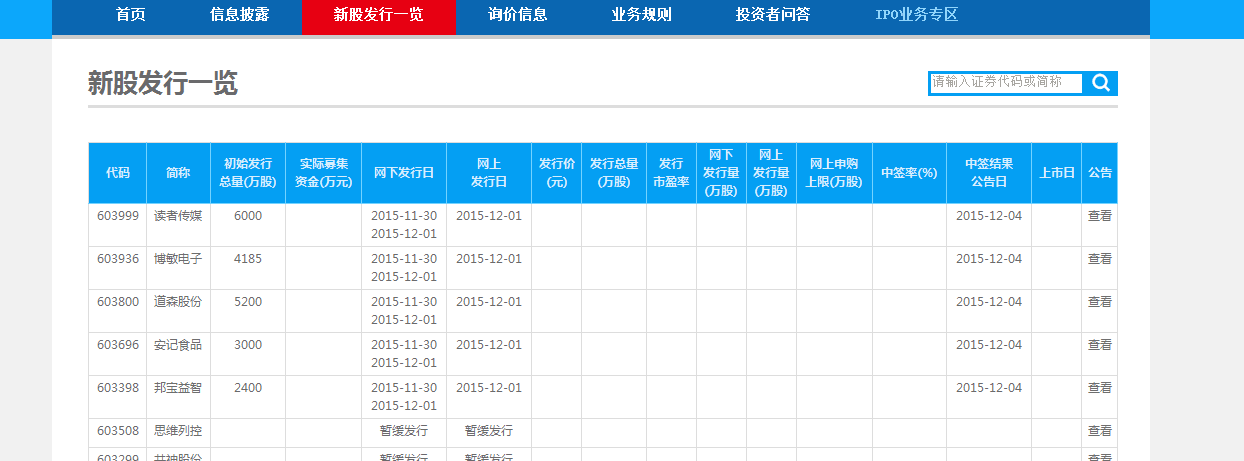Click the issue volume value 6000
Screen dimensions: 1244x461
coord(248,216)
